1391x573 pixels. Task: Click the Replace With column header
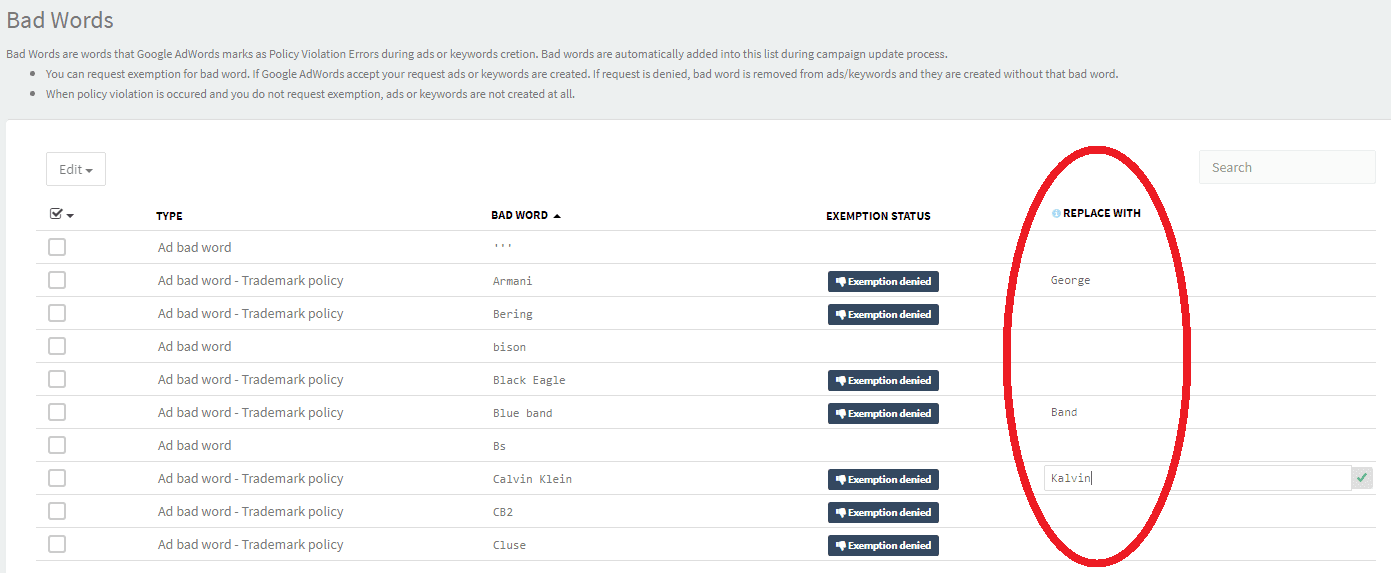[1101, 214]
